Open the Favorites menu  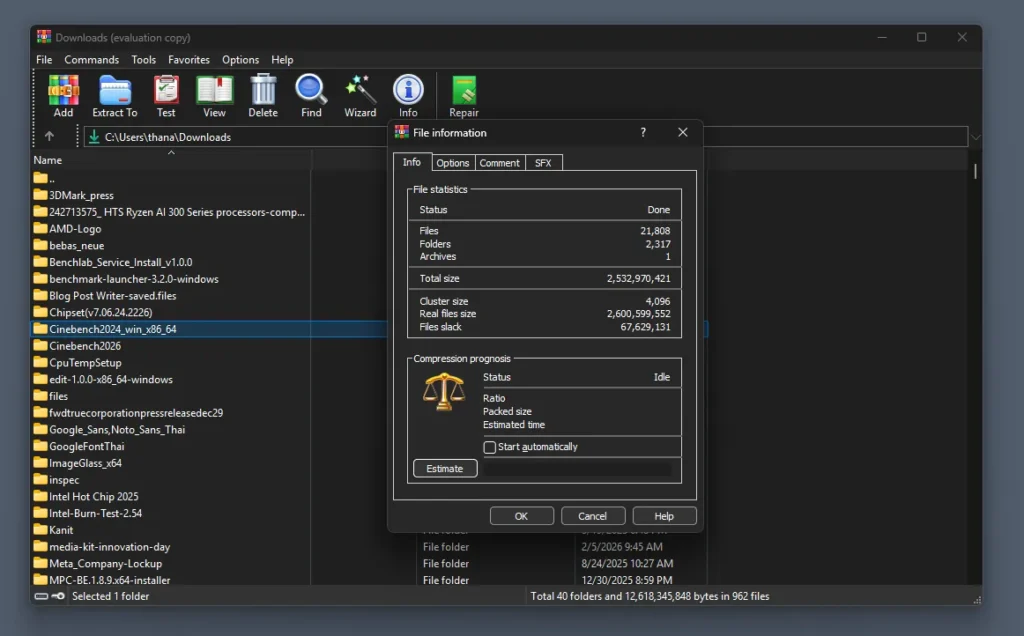tap(189, 59)
